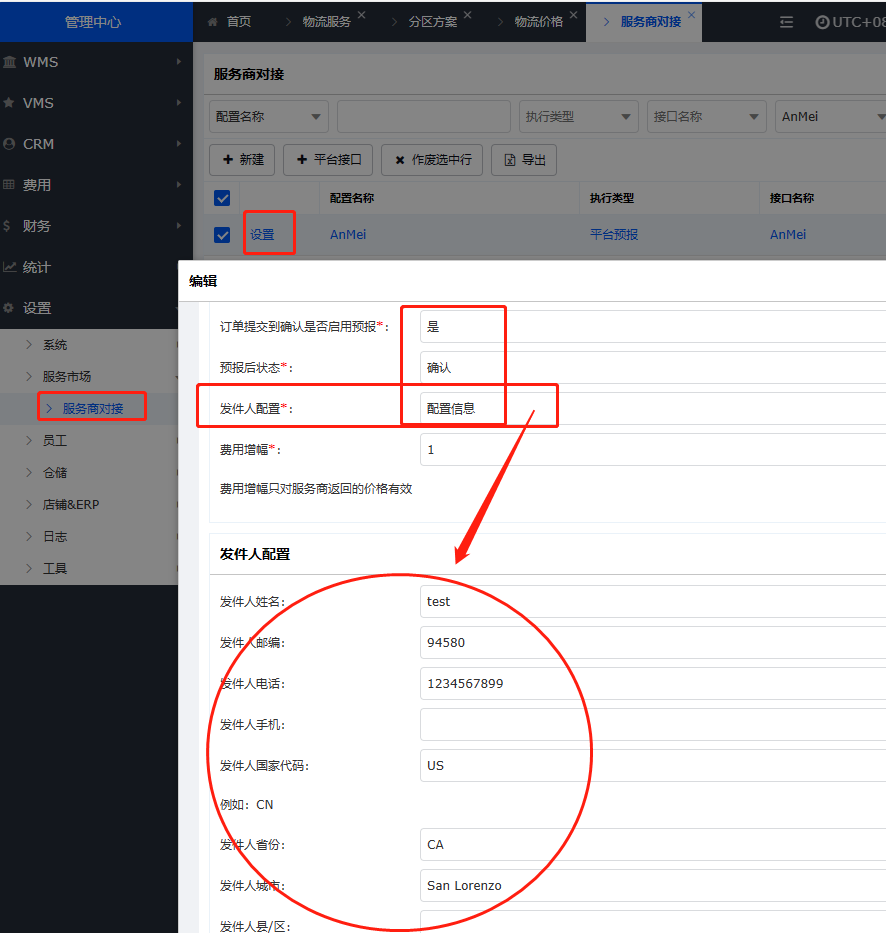The width and height of the screenshot is (886, 933).
Task: Click the home icon in the 首页 tab
Action: tap(212, 22)
